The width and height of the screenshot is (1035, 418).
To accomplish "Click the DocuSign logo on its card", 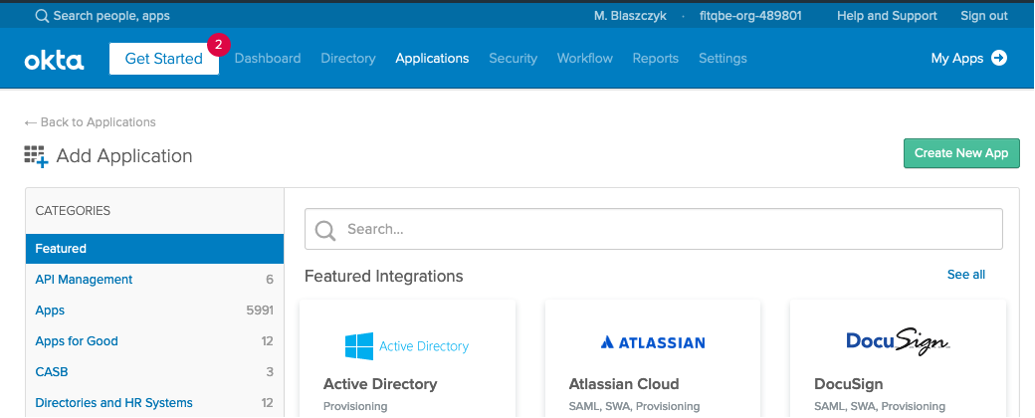I will [898, 341].
